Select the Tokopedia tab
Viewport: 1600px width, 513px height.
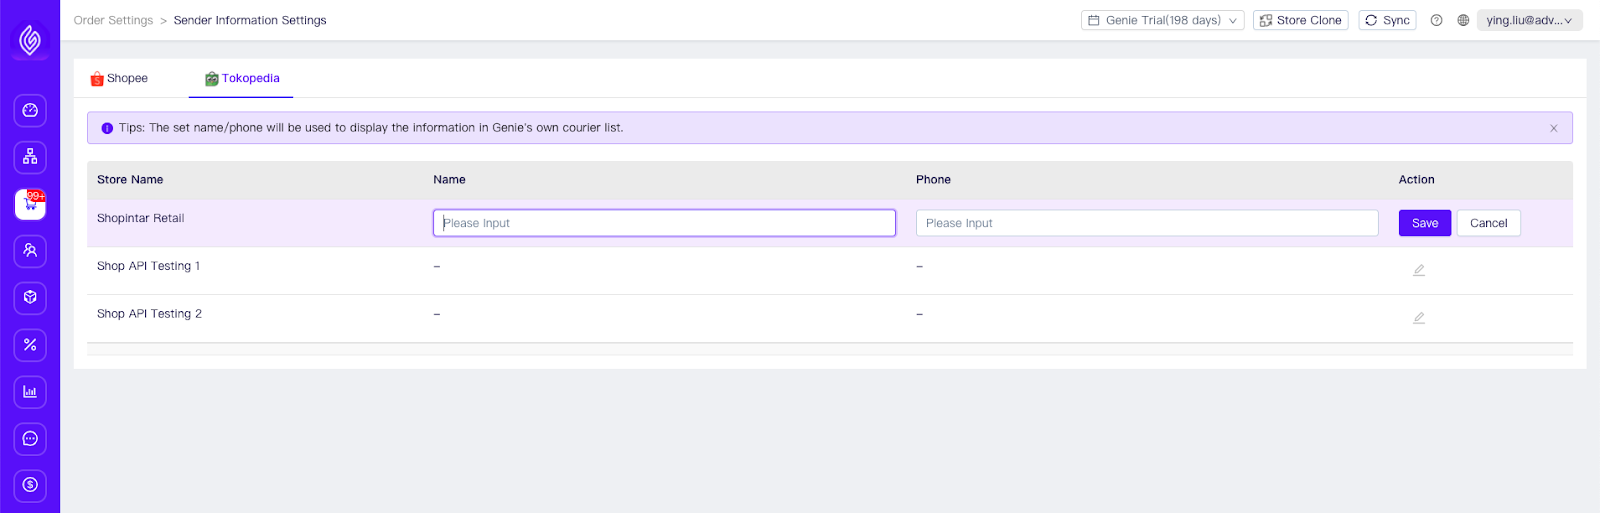point(241,78)
